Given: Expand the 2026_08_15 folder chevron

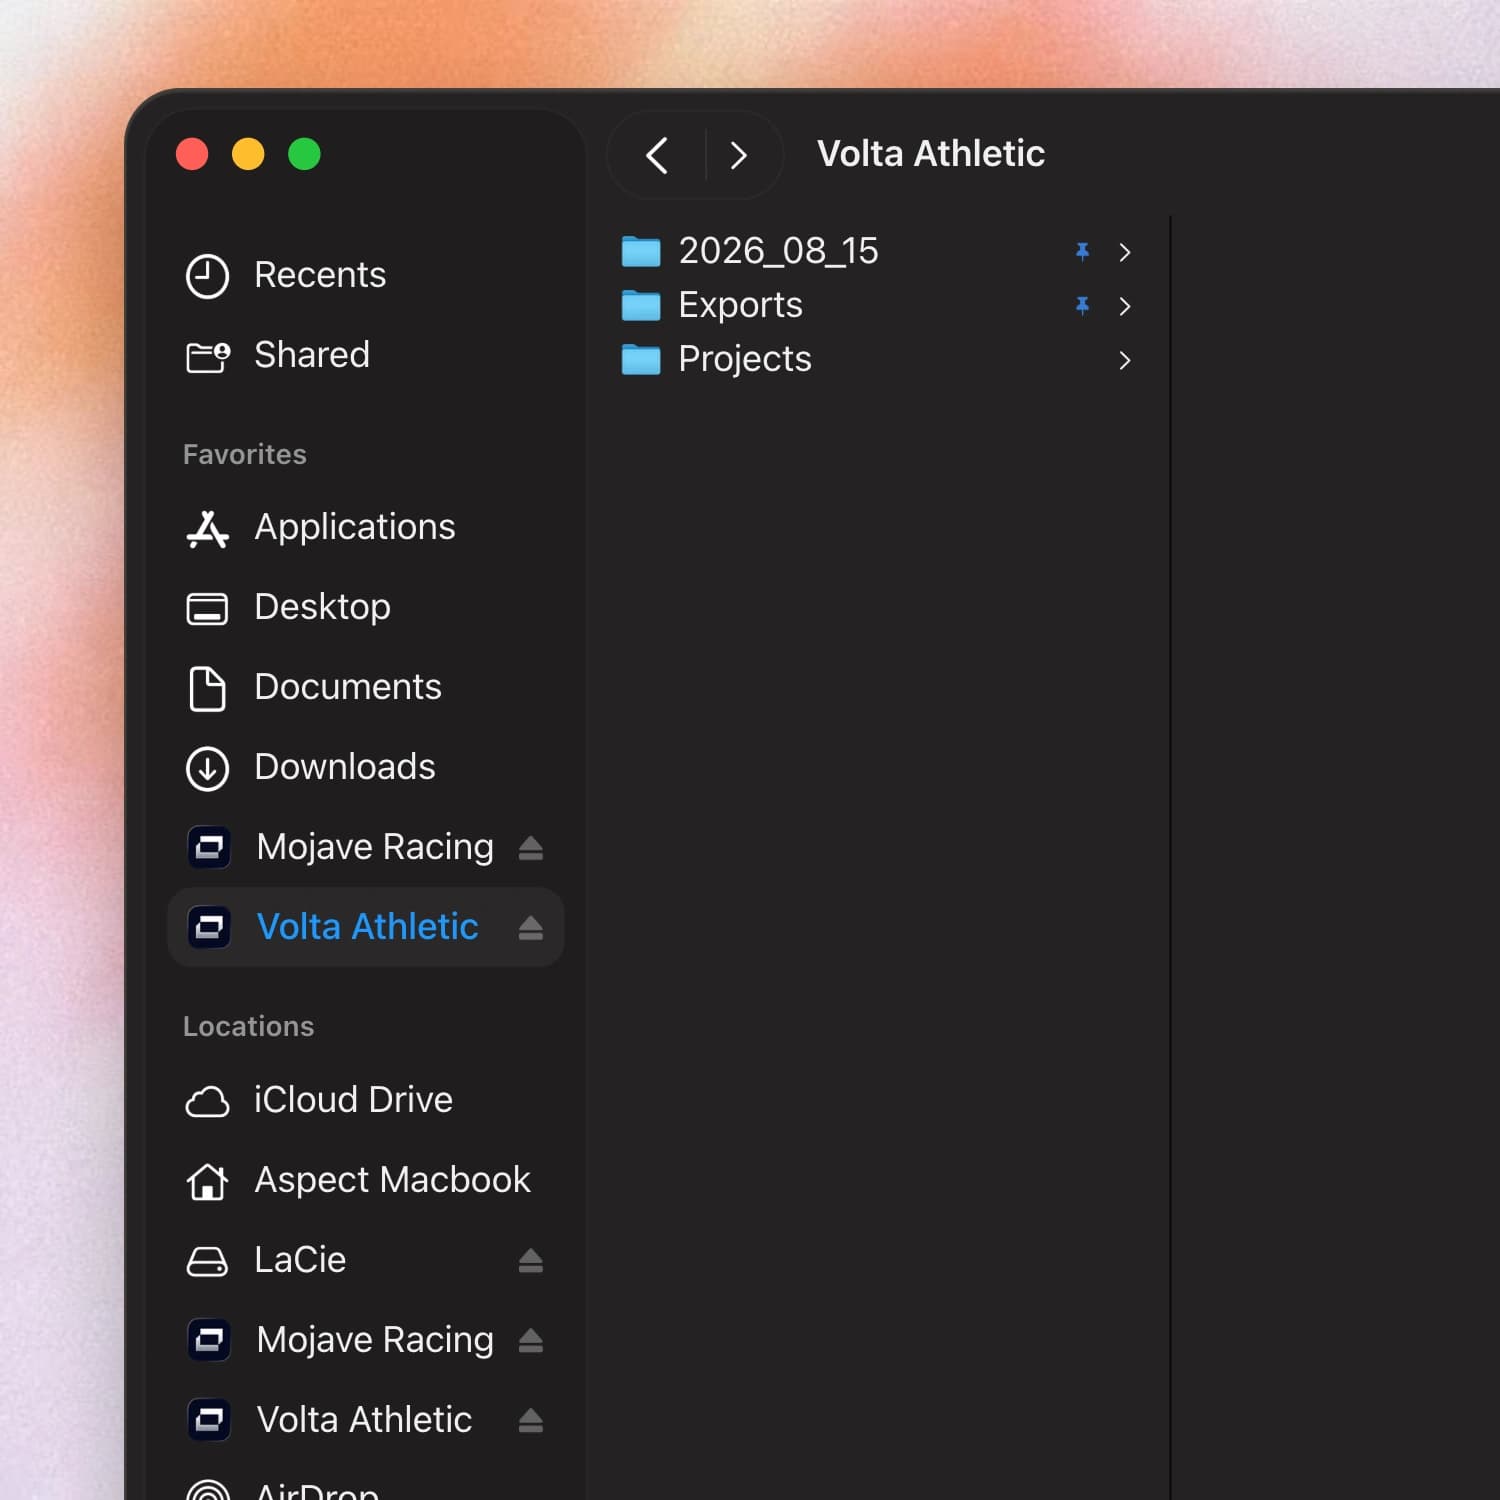Looking at the screenshot, I should [x=1125, y=252].
